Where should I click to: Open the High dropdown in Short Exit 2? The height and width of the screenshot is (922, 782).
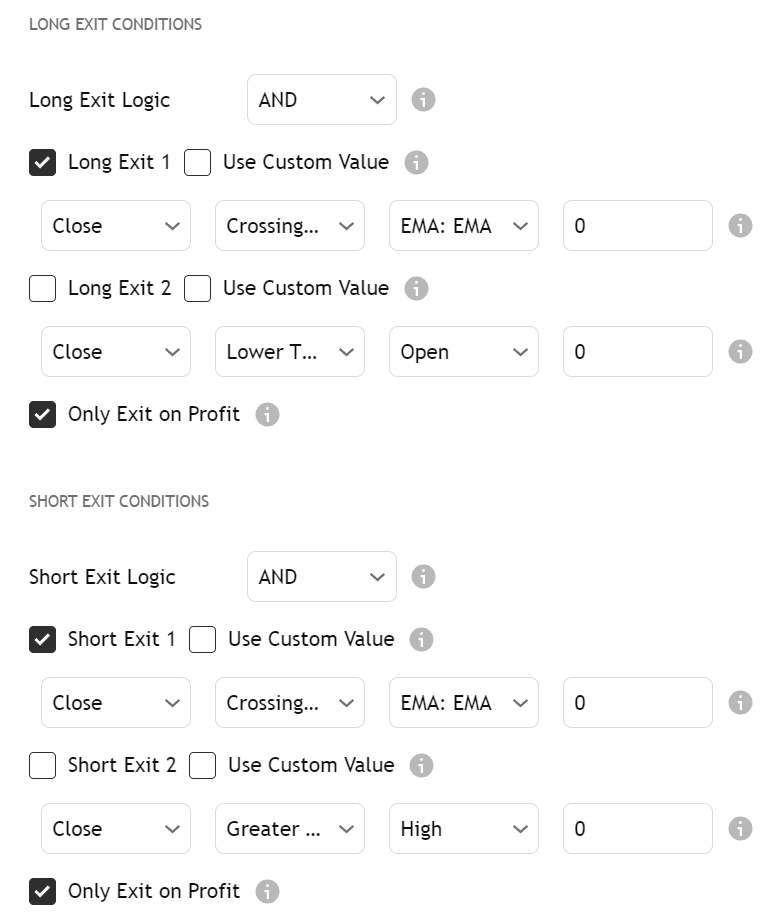[463, 828]
